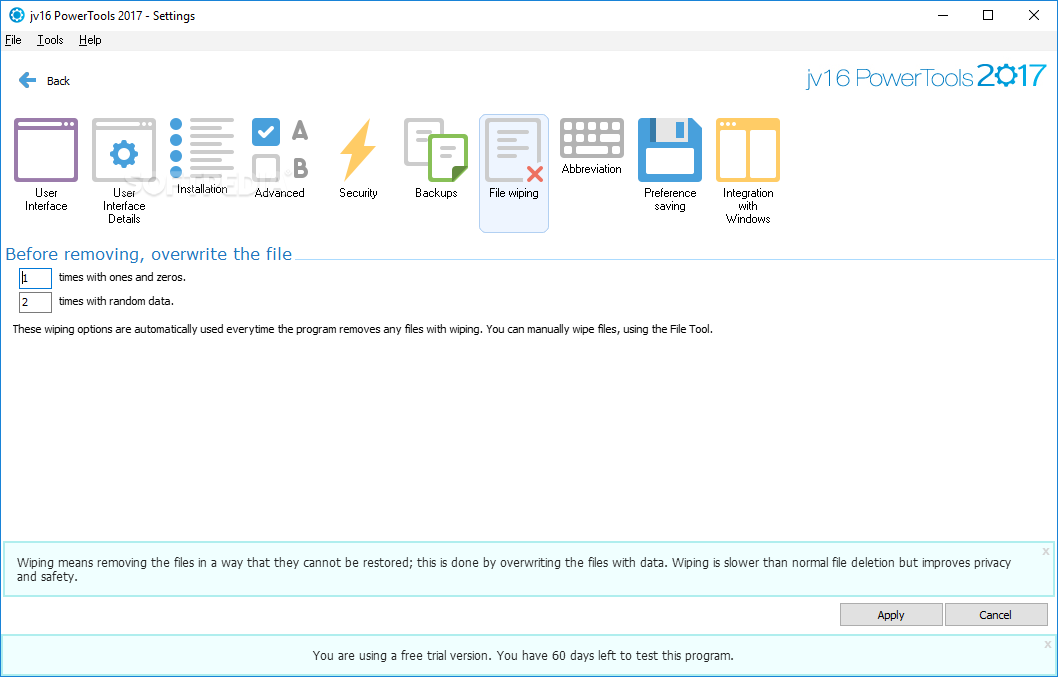Screen dimensions: 1058x677
Task: Click the Cancel button
Action: point(995,615)
